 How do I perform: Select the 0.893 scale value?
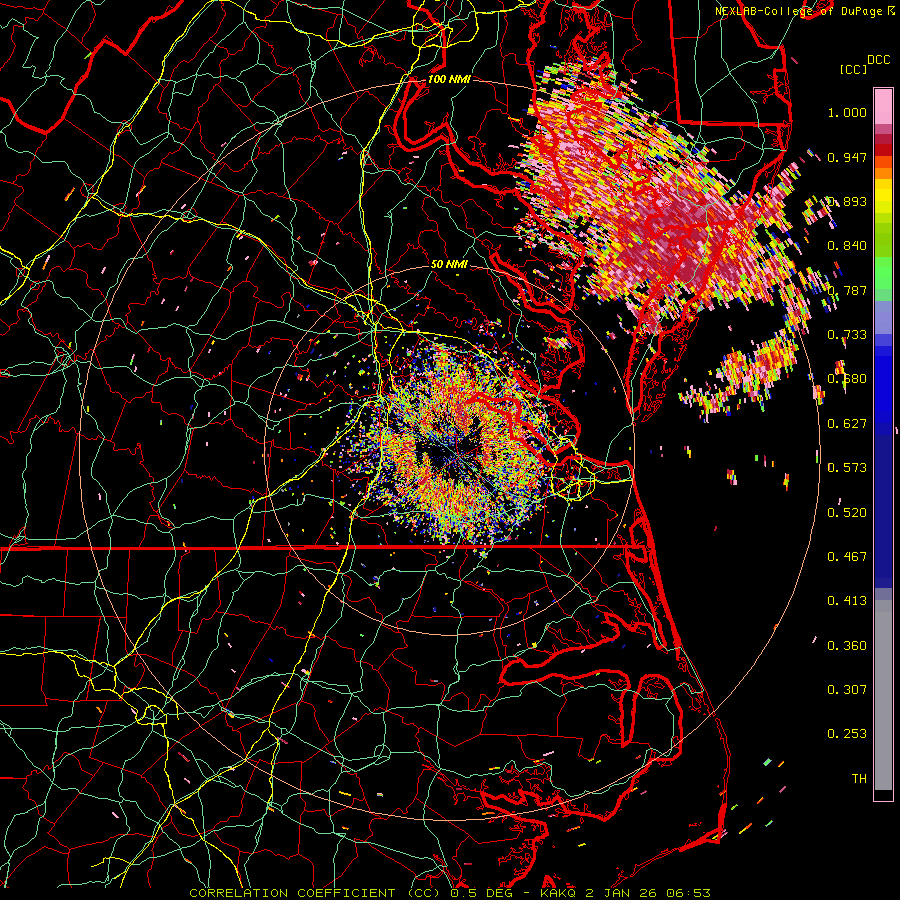click(847, 201)
